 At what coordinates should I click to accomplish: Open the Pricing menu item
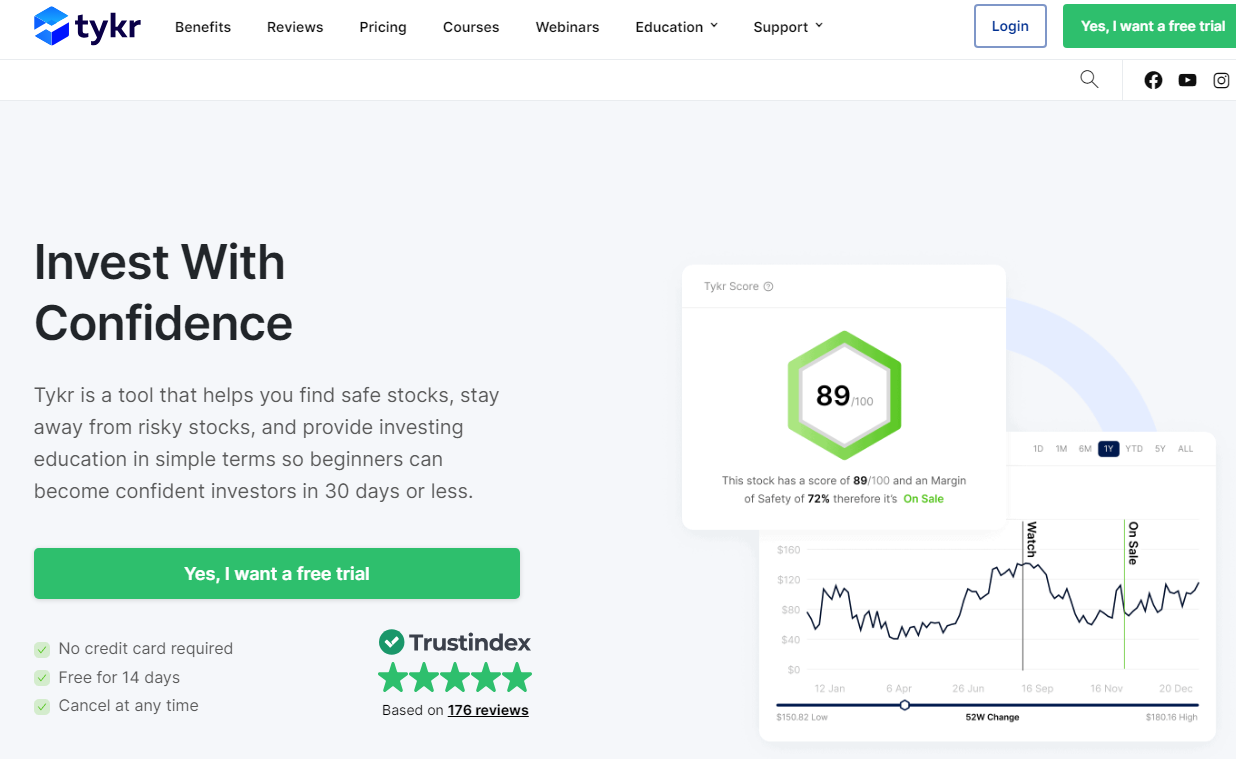383,27
